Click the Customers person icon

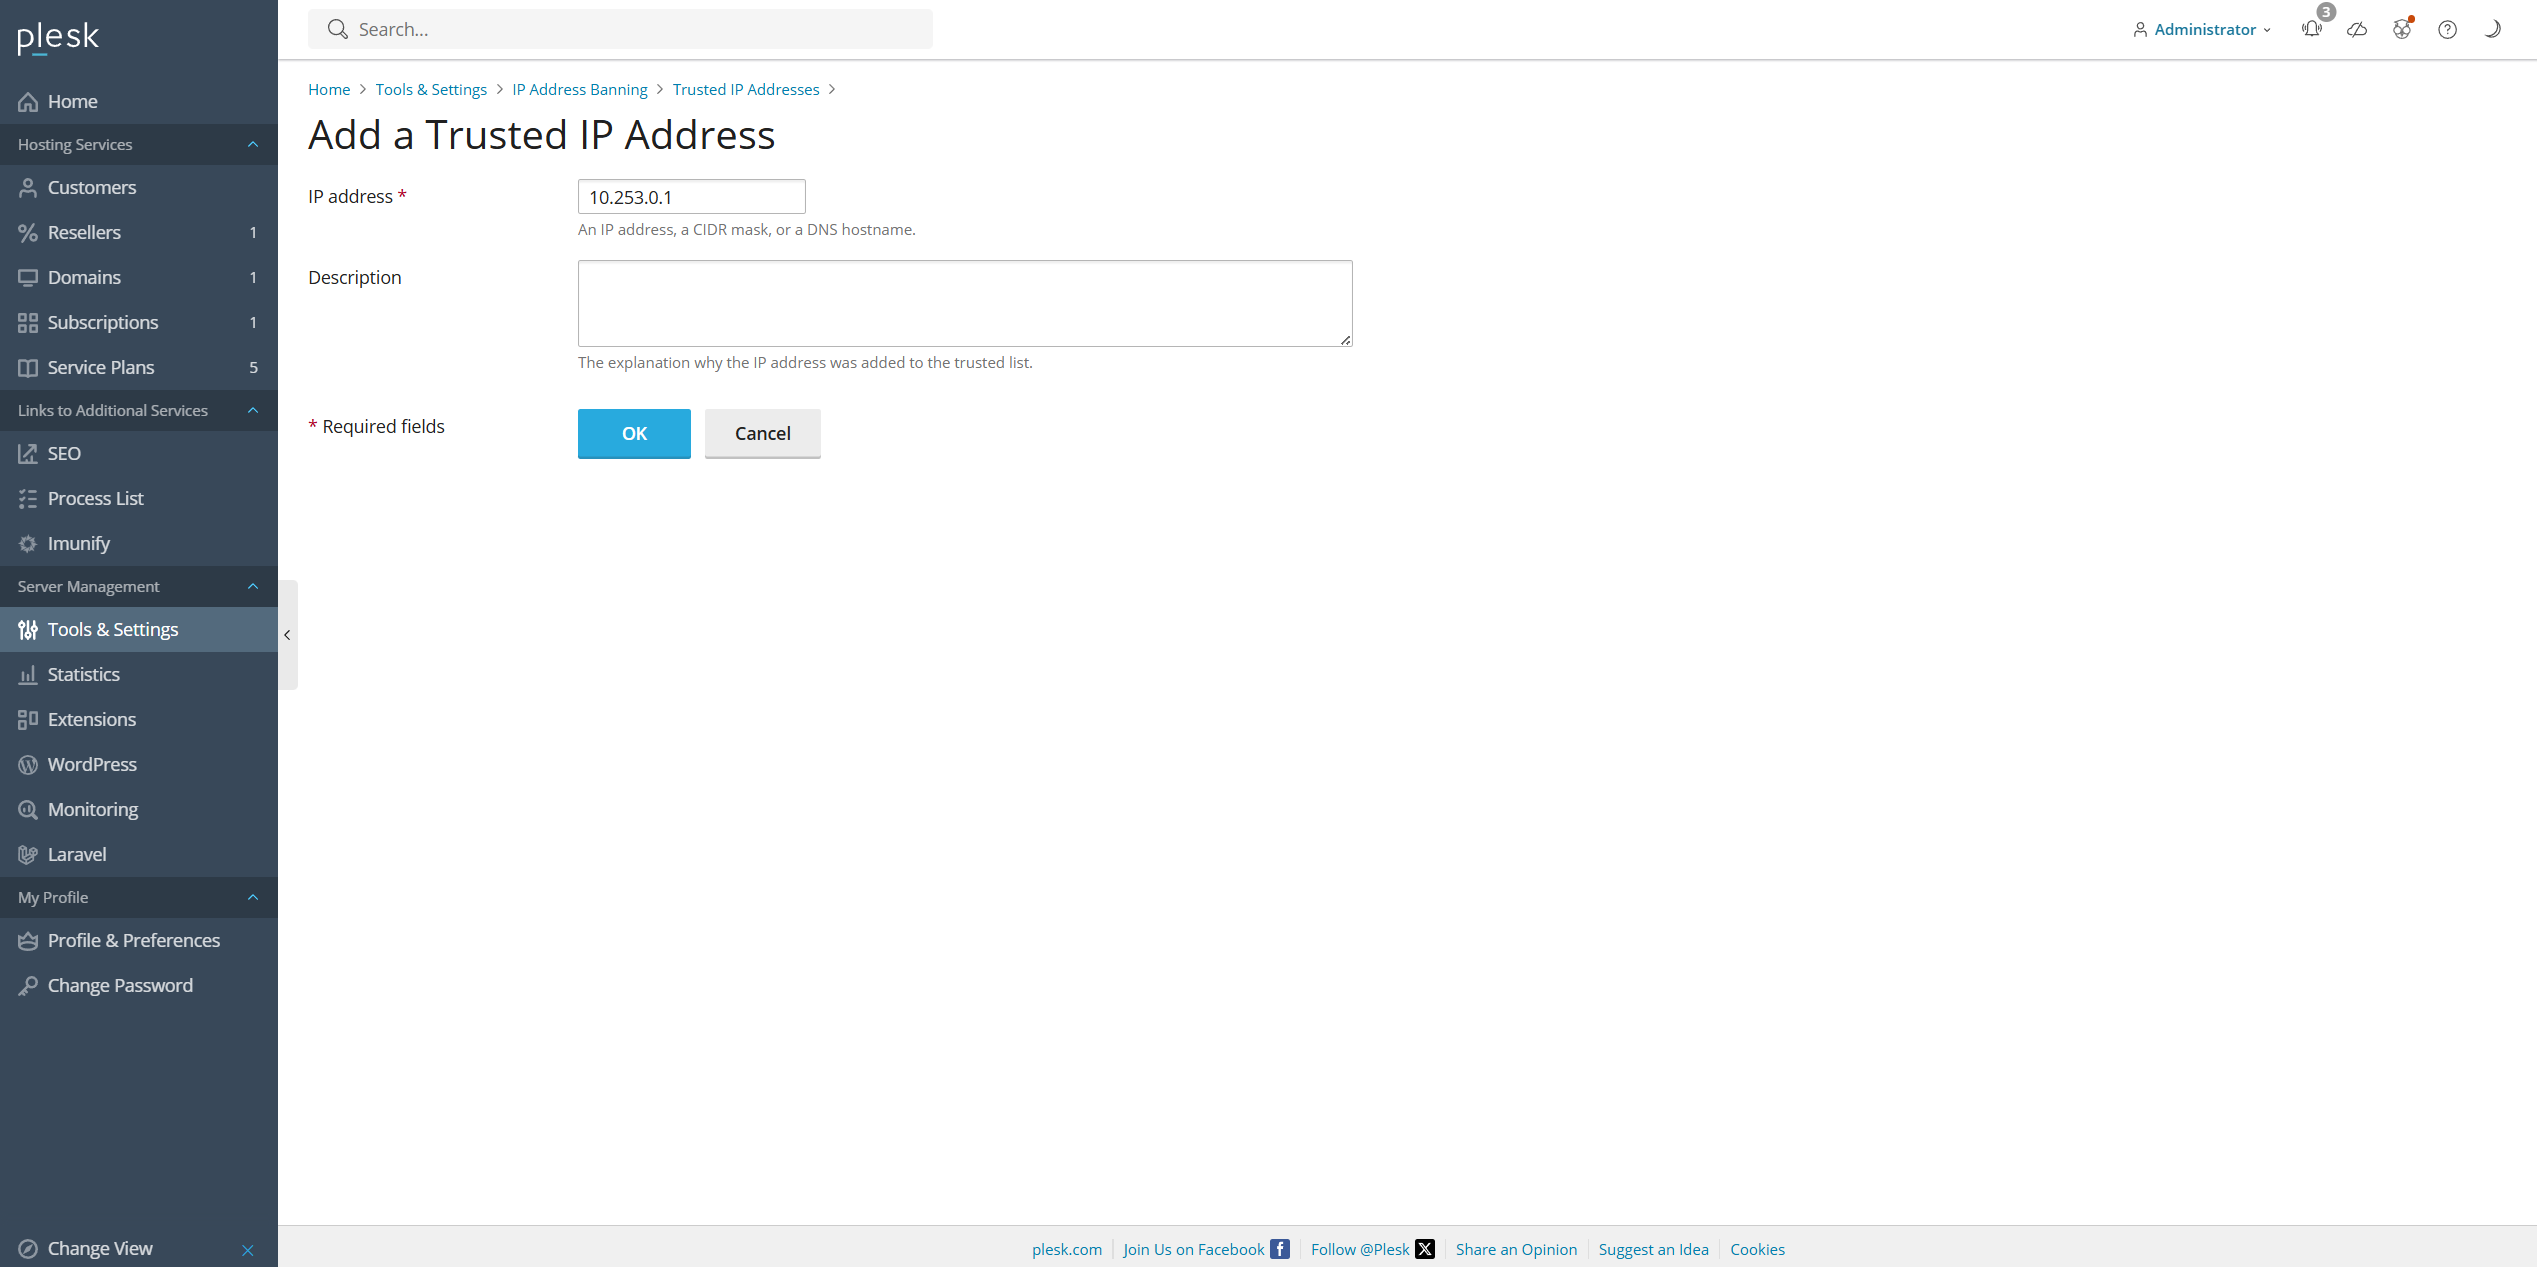(x=28, y=188)
